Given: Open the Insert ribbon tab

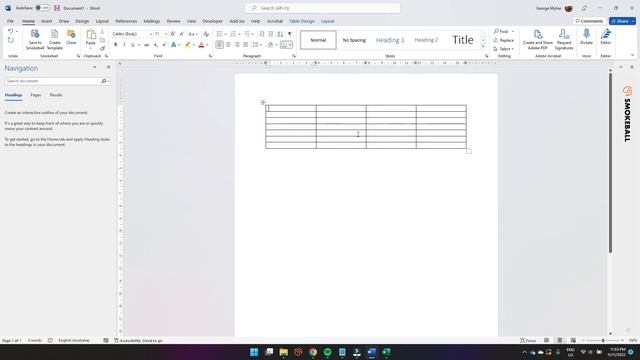Looking at the screenshot, I should coord(47,21).
